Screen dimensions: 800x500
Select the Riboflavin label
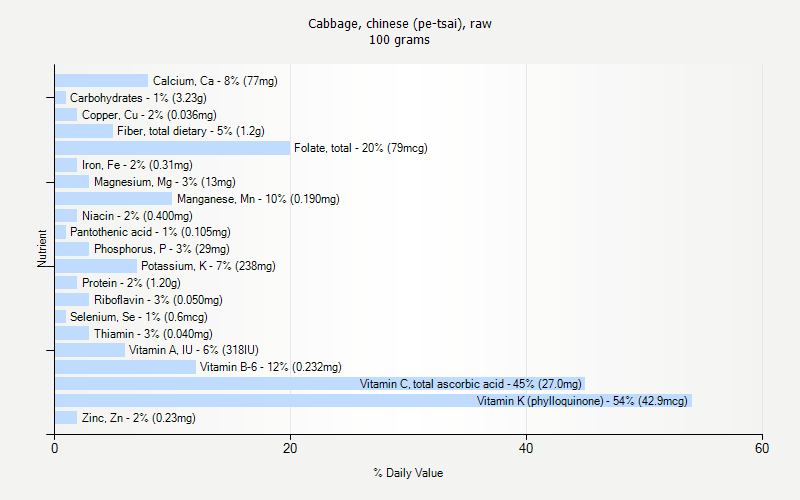(158, 300)
